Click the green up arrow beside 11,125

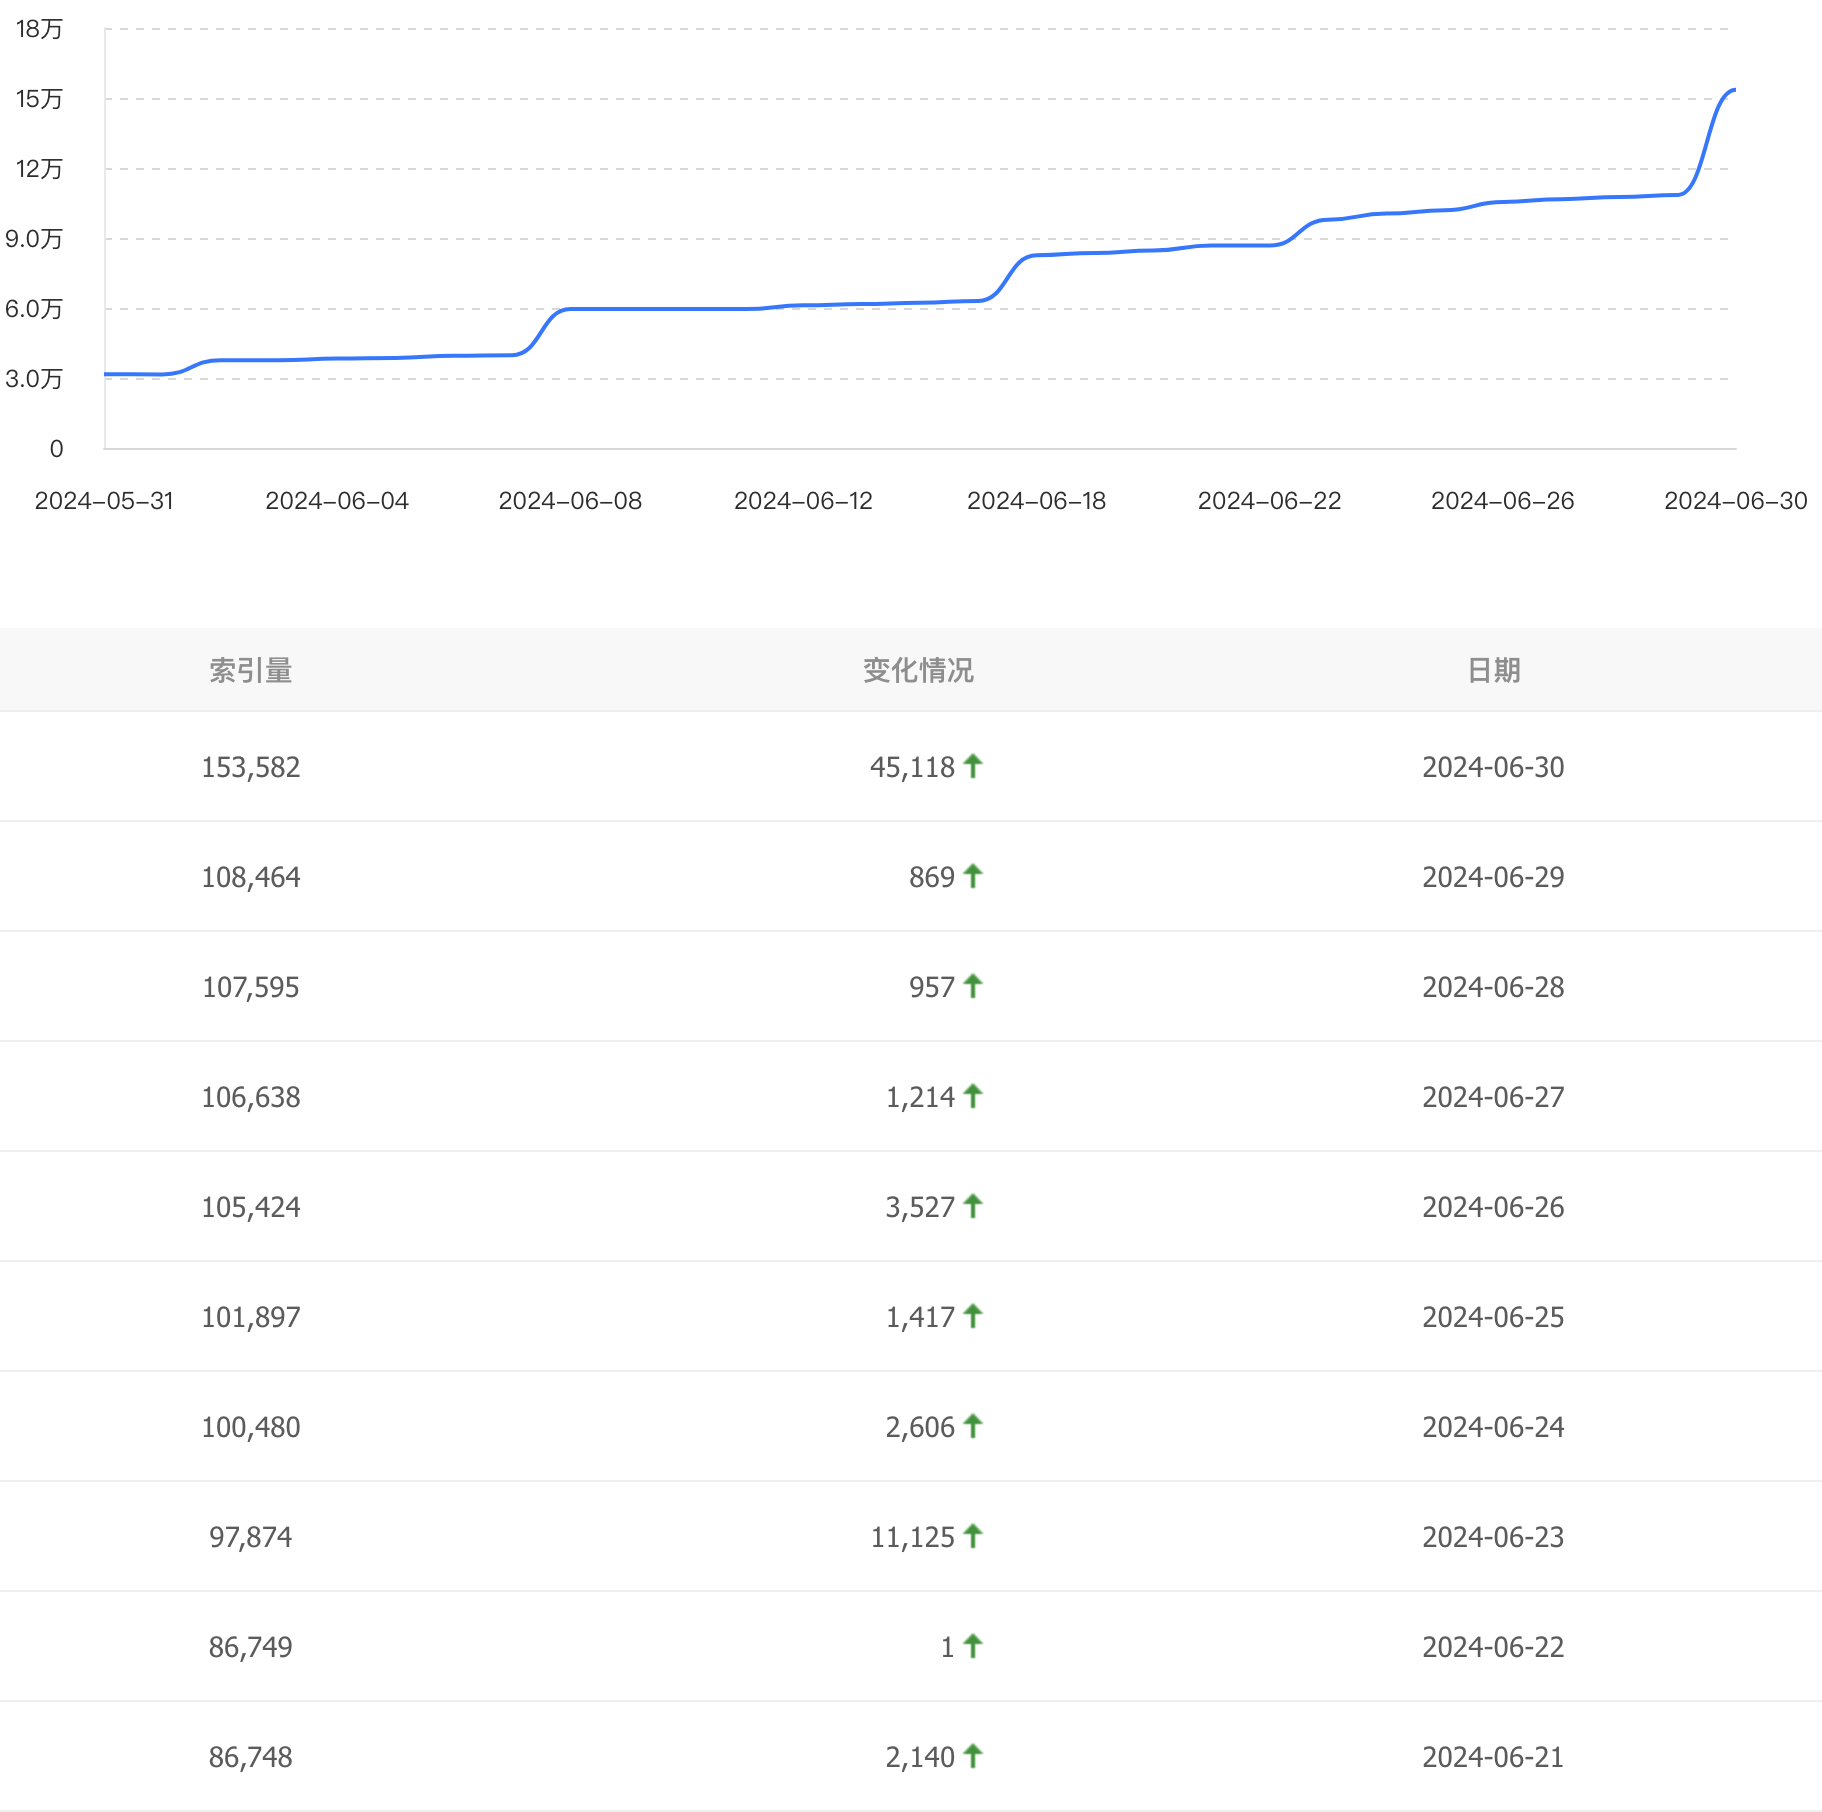tap(973, 1536)
